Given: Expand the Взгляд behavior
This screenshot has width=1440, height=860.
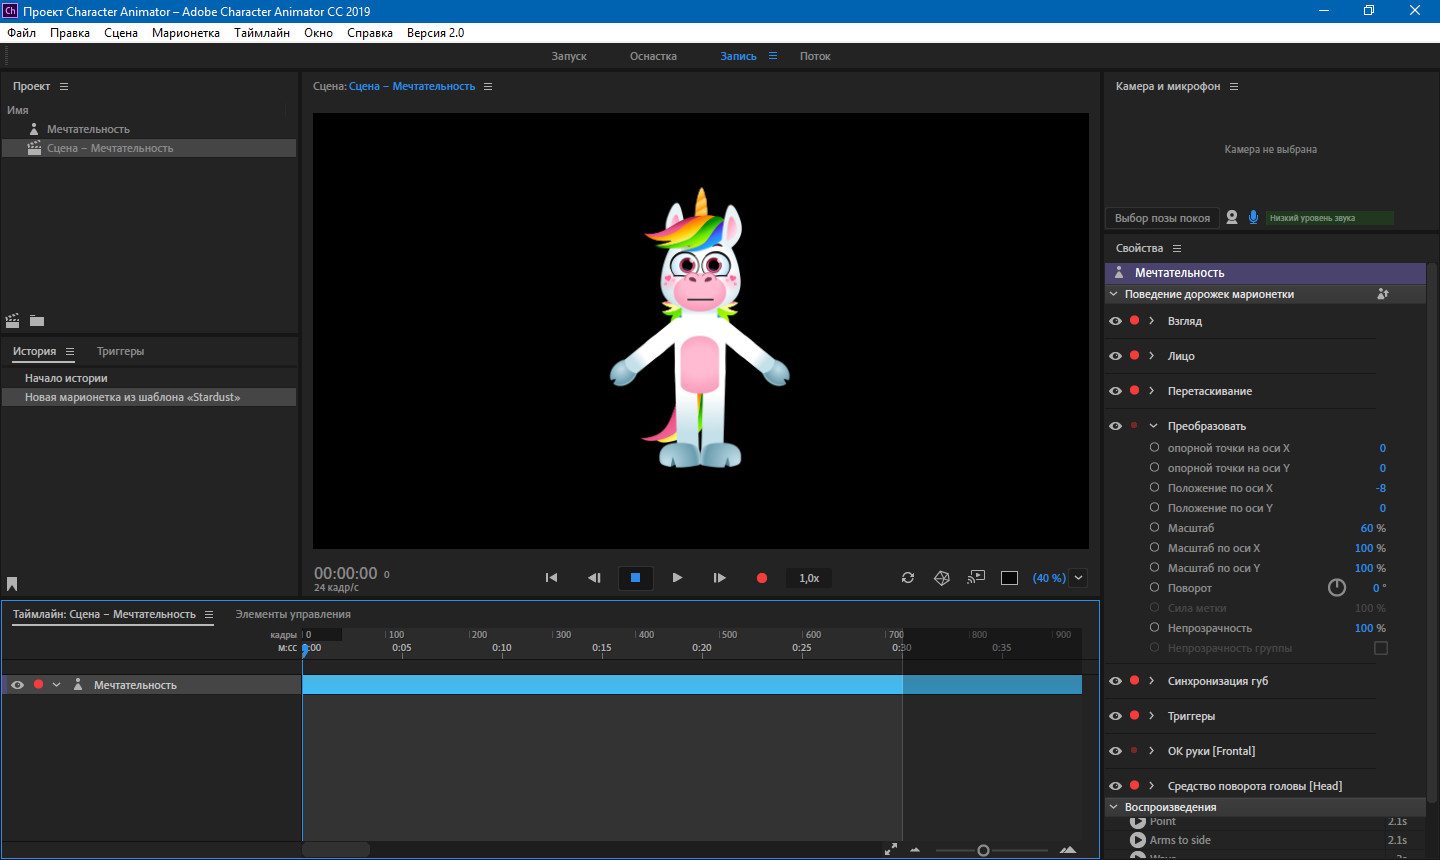Looking at the screenshot, I should (1152, 321).
